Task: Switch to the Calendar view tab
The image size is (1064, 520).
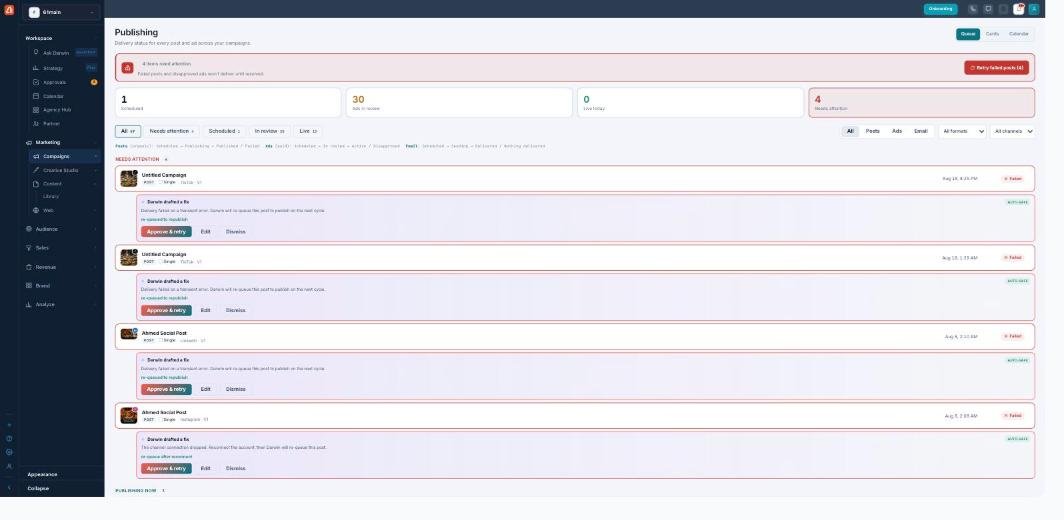Action: click(x=1019, y=34)
